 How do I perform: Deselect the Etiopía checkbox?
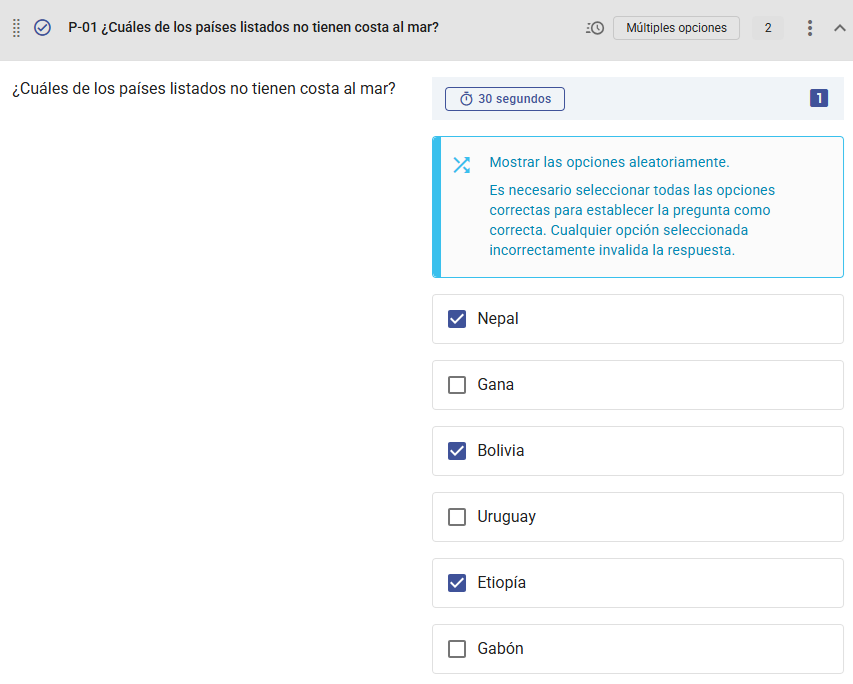(457, 583)
